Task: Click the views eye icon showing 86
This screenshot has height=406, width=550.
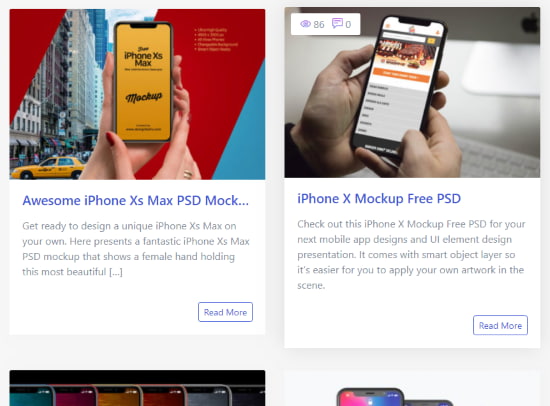Action: tap(306, 24)
